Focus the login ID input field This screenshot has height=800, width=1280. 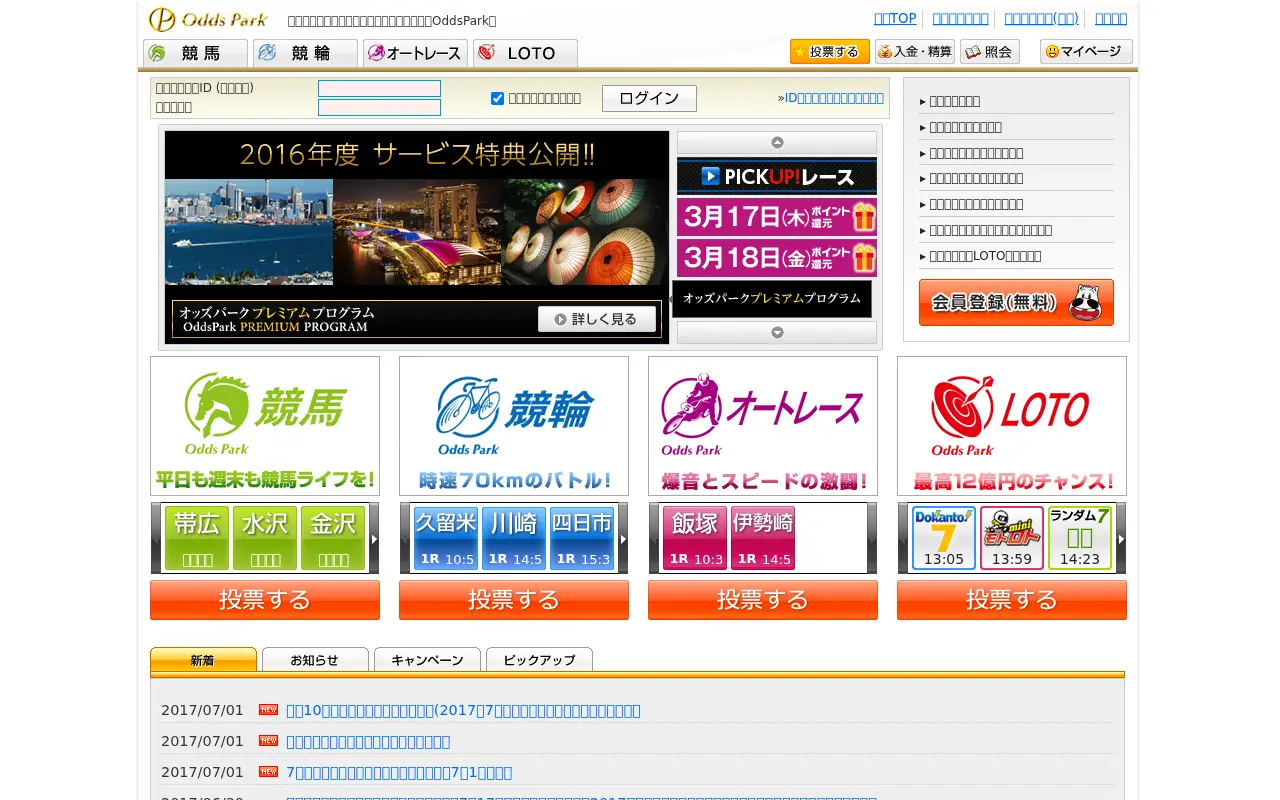coord(379,88)
